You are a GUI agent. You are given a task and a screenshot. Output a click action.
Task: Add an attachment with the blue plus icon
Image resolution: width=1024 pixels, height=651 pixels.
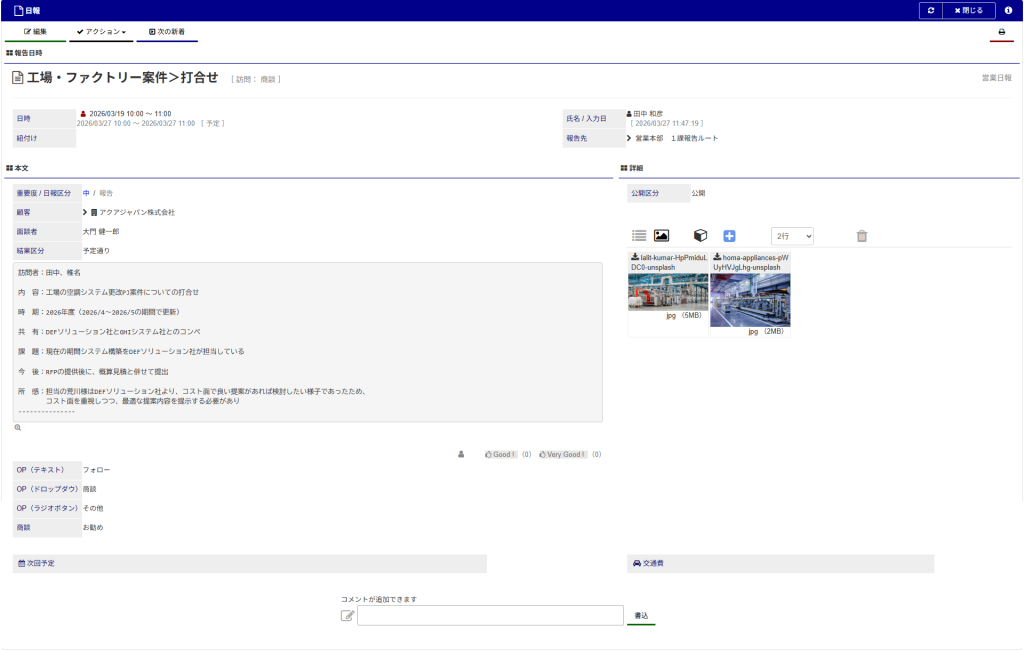(x=729, y=236)
